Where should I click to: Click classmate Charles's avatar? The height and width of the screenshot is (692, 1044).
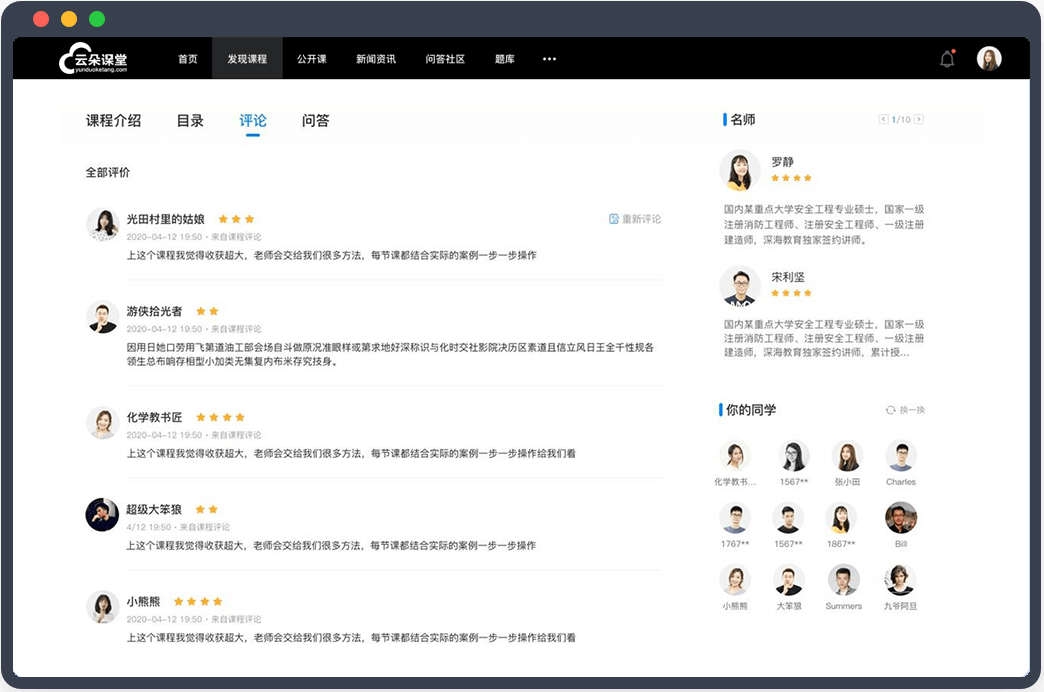[901, 456]
